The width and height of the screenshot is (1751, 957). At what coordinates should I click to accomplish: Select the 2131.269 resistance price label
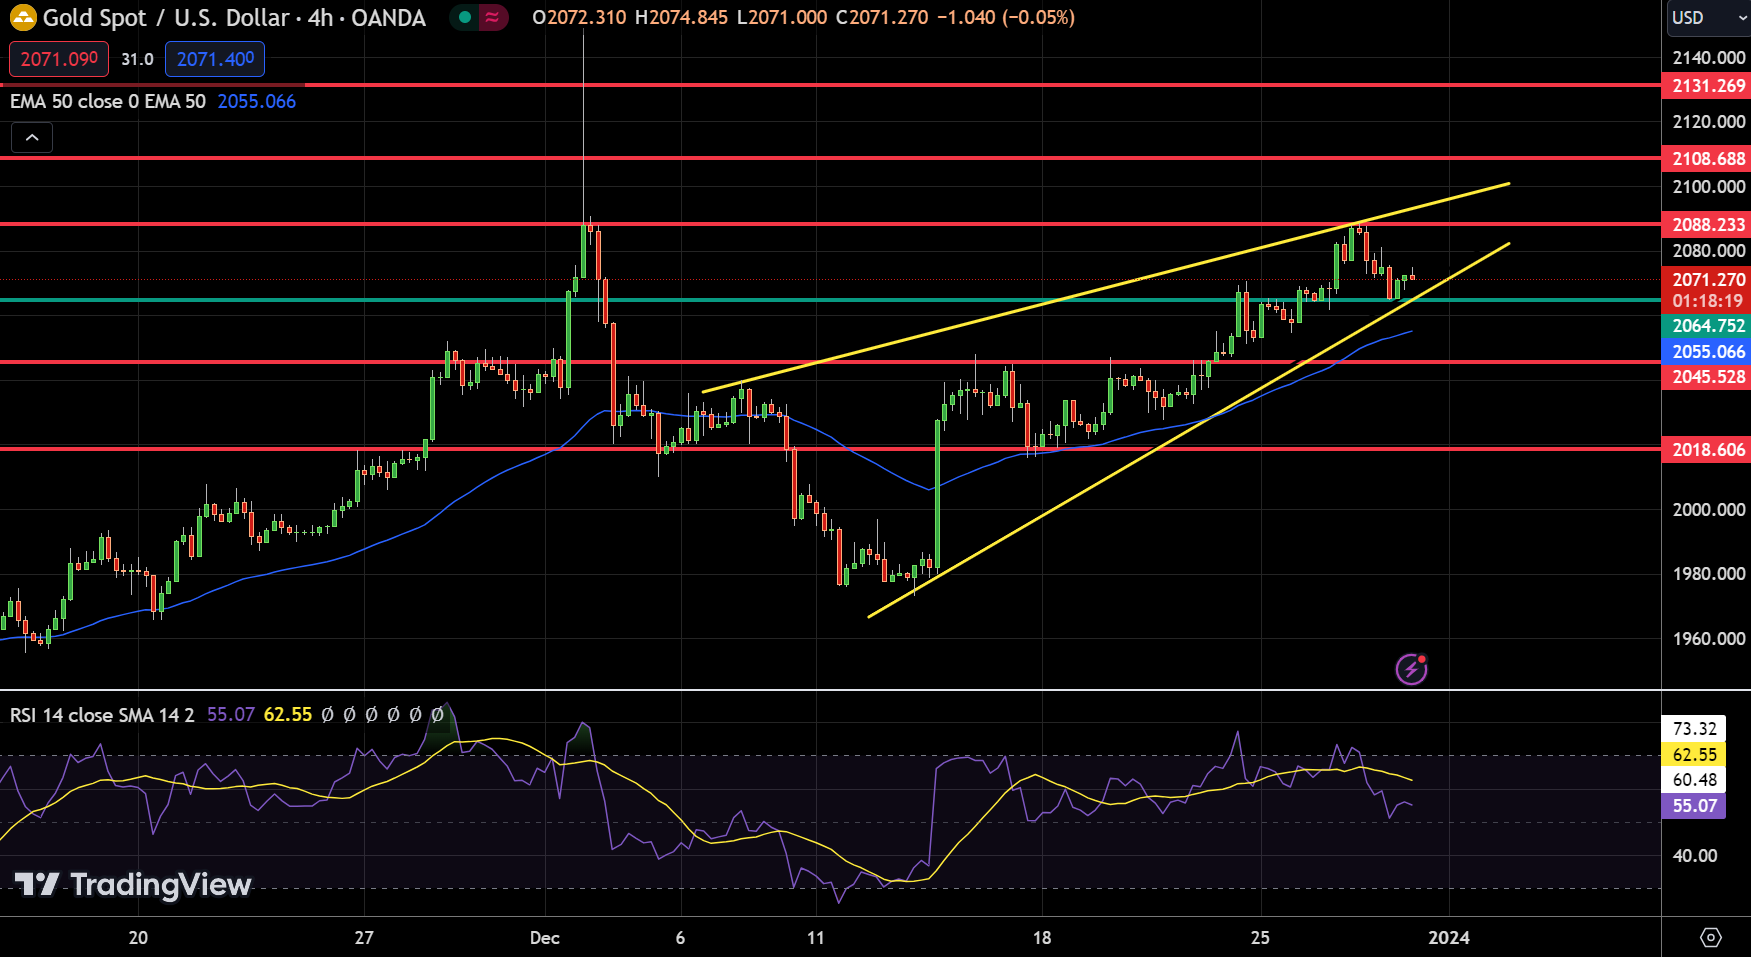pos(1706,86)
